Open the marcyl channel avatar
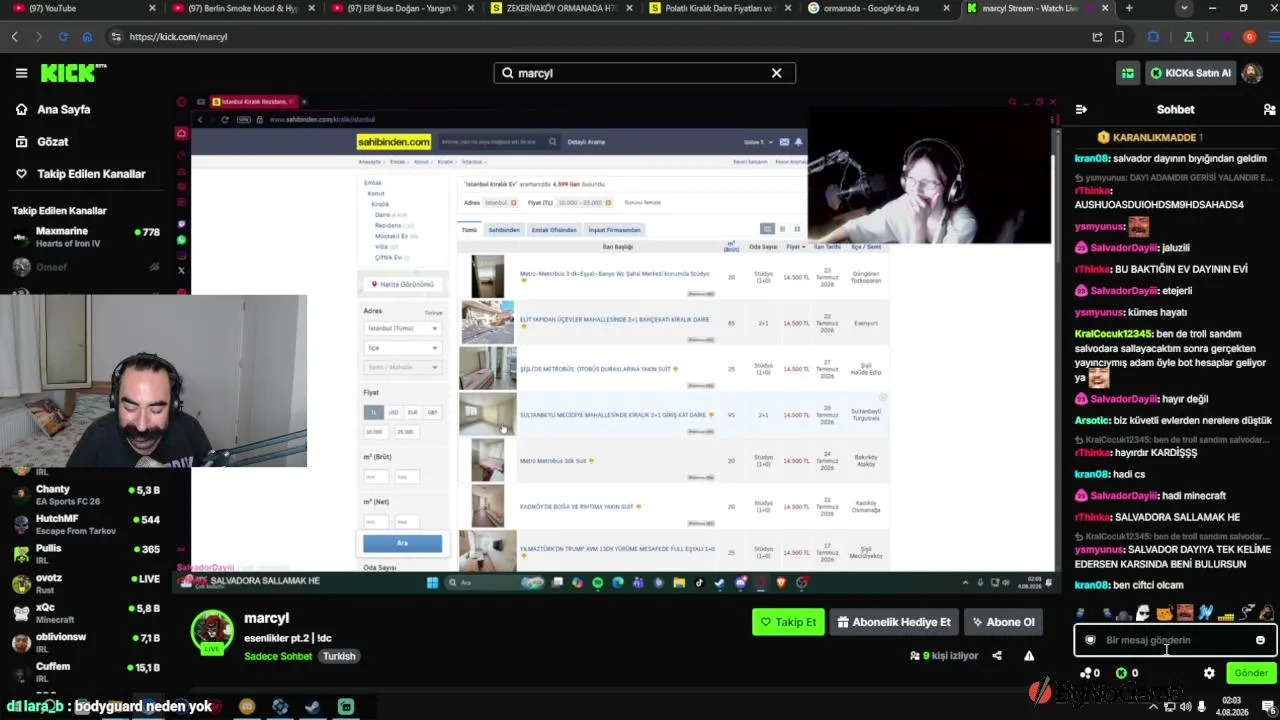 212,632
